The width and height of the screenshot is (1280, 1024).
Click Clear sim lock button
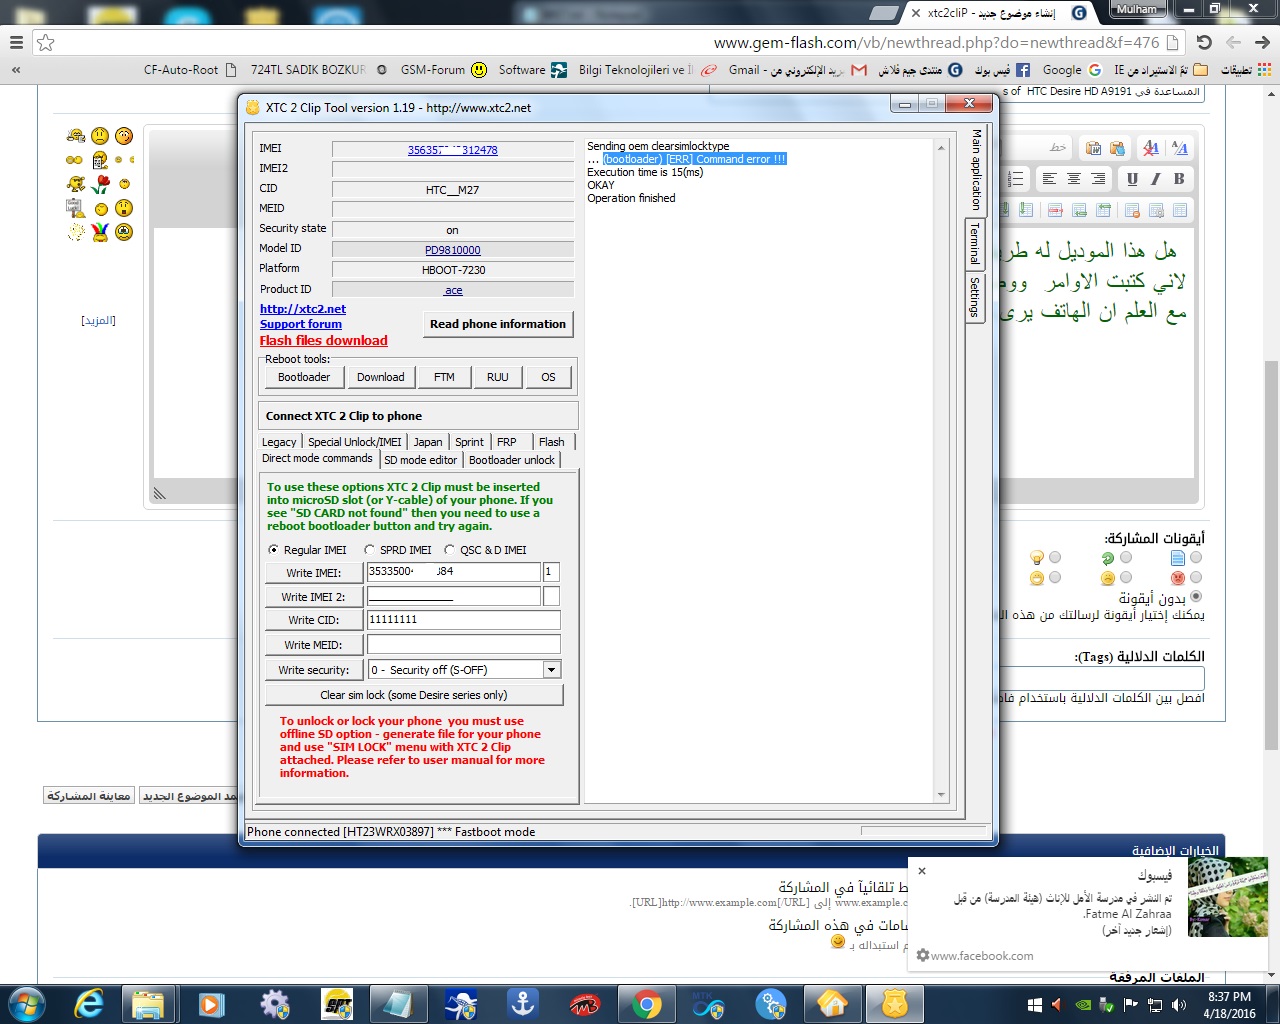click(x=414, y=695)
